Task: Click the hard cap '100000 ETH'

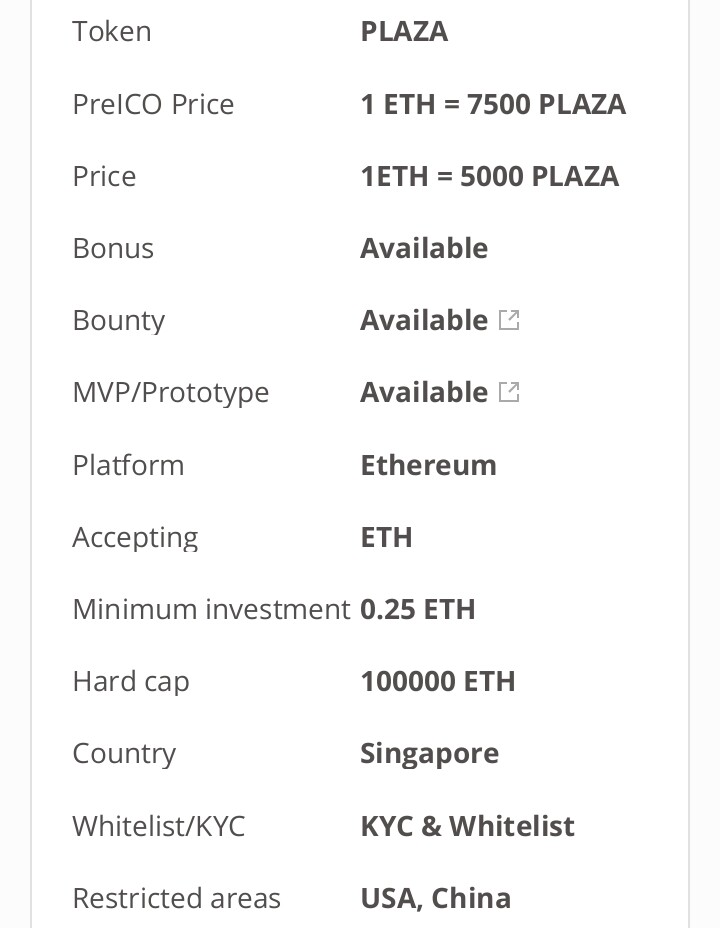Action: click(x=438, y=681)
